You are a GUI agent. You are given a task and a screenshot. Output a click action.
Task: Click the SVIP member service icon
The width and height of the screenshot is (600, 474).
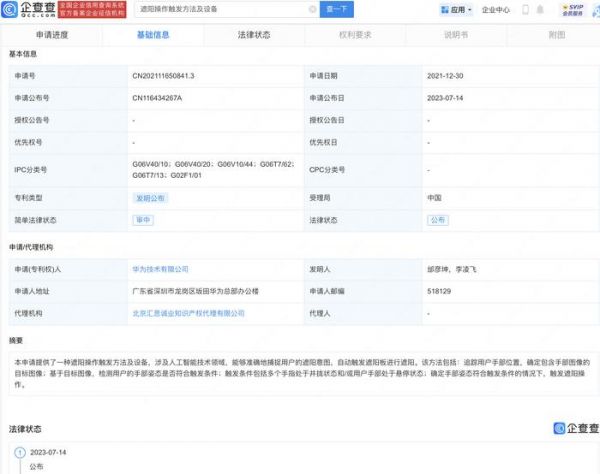click(x=572, y=10)
